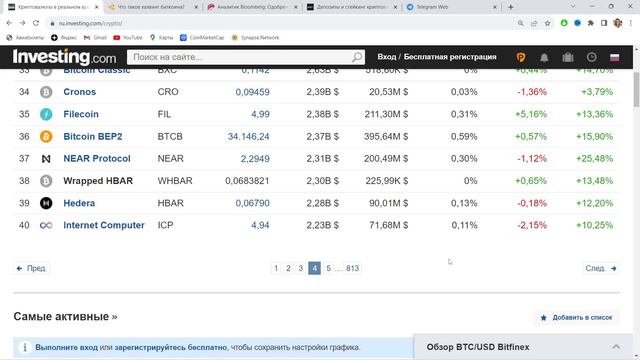Click the Internet Computer infinity icon
The image size is (640, 360).
point(46,225)
